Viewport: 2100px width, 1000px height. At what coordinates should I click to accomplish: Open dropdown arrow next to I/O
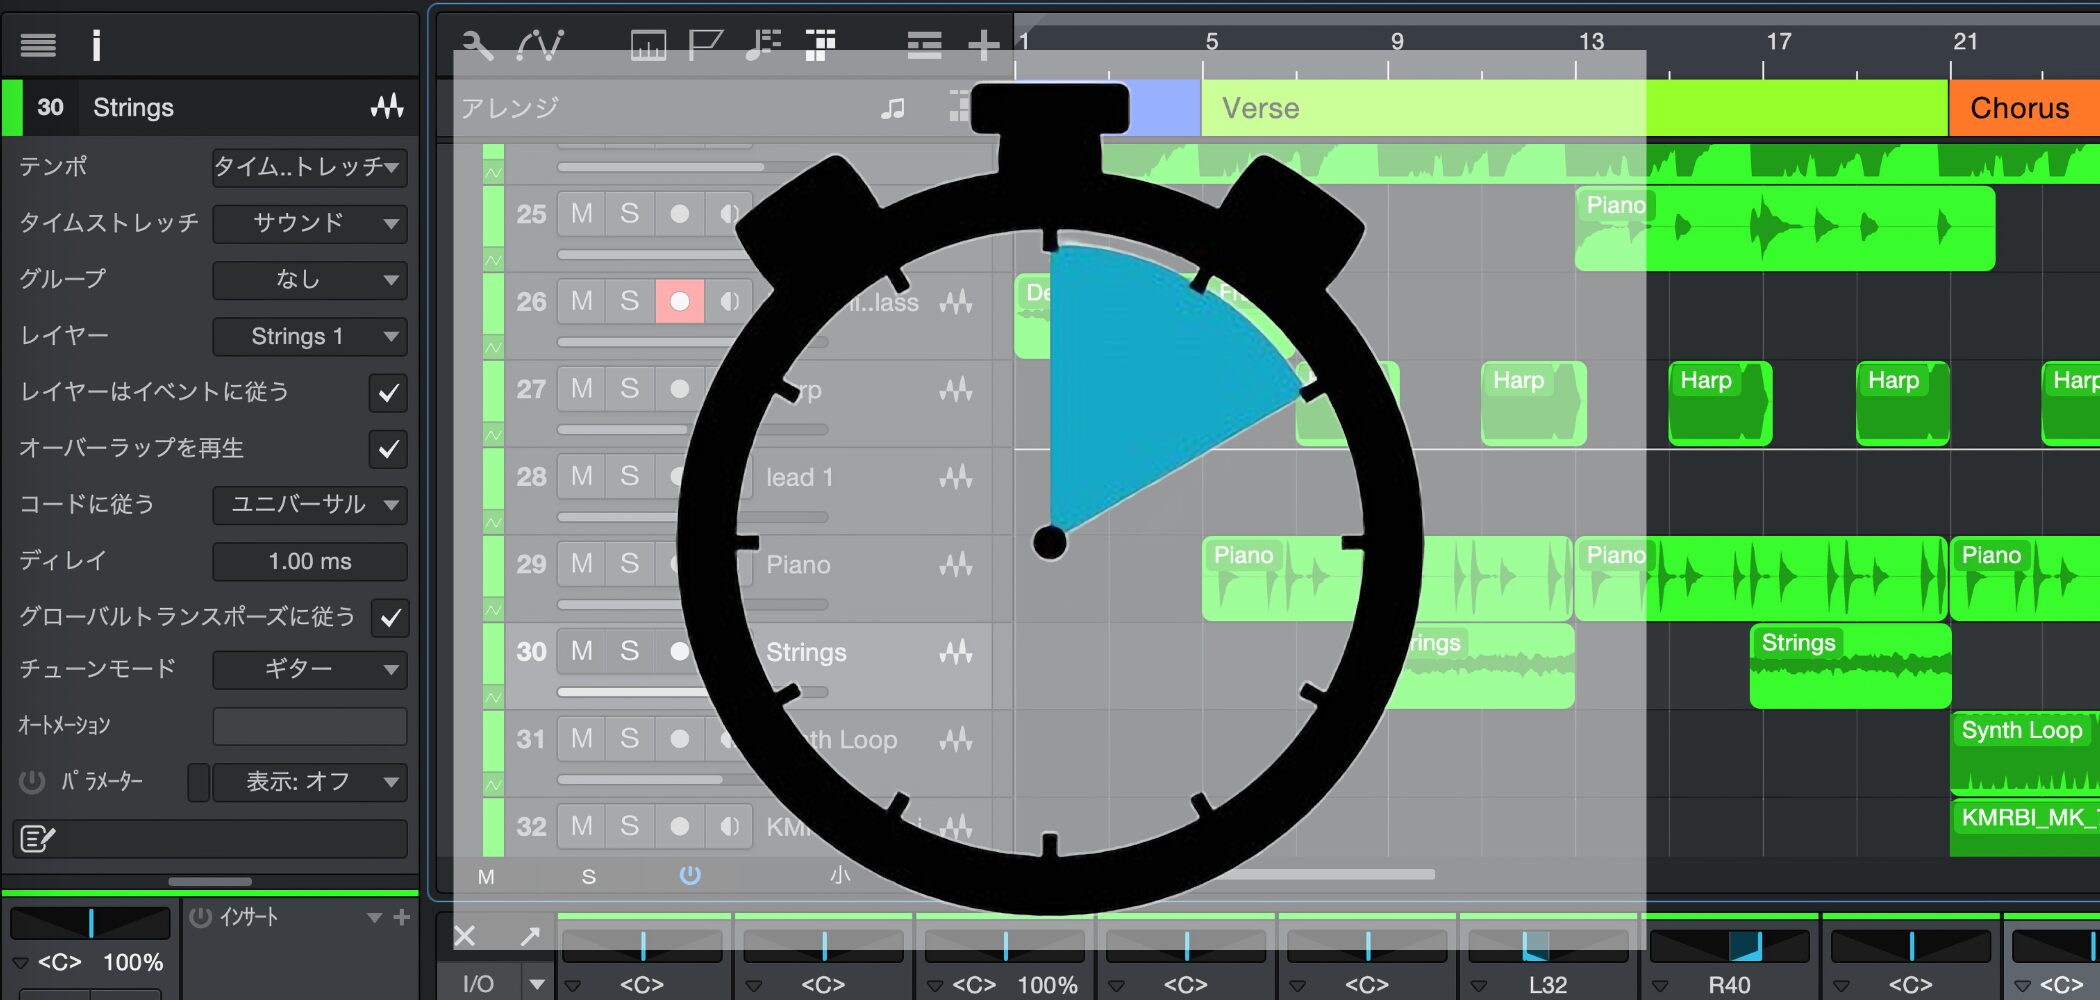click(x=537, y=984)
